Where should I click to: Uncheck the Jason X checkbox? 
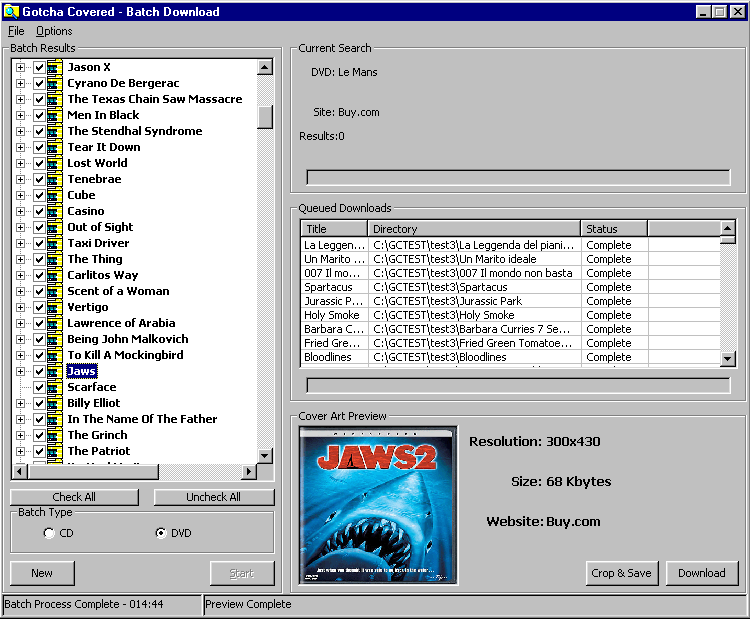tap(39, 67)
